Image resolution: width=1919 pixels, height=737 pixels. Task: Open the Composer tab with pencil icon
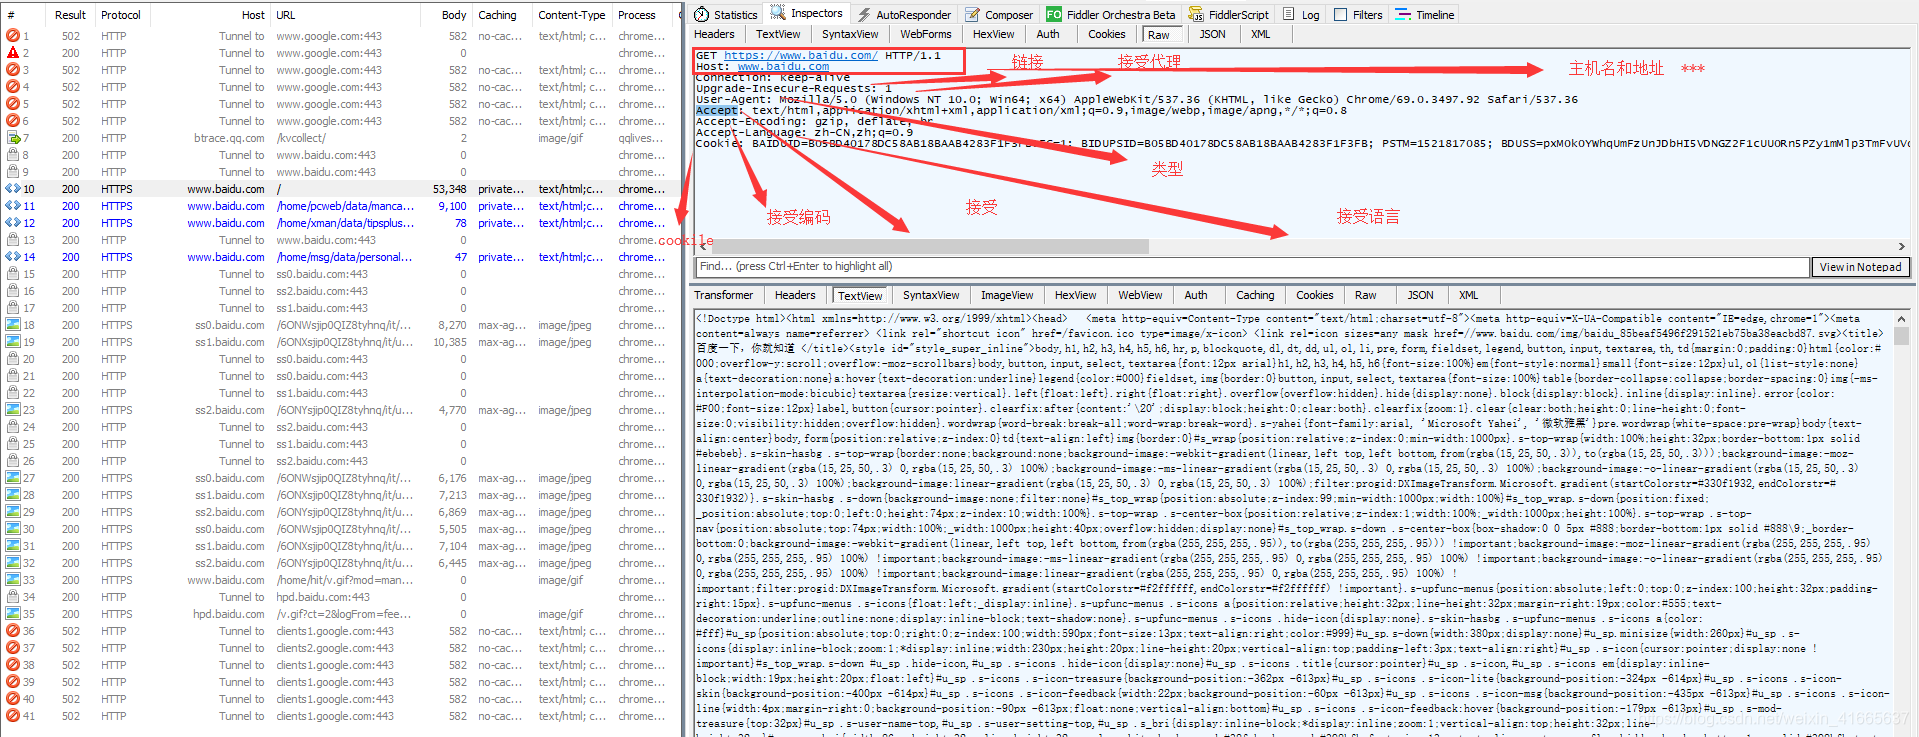[999, 14]
